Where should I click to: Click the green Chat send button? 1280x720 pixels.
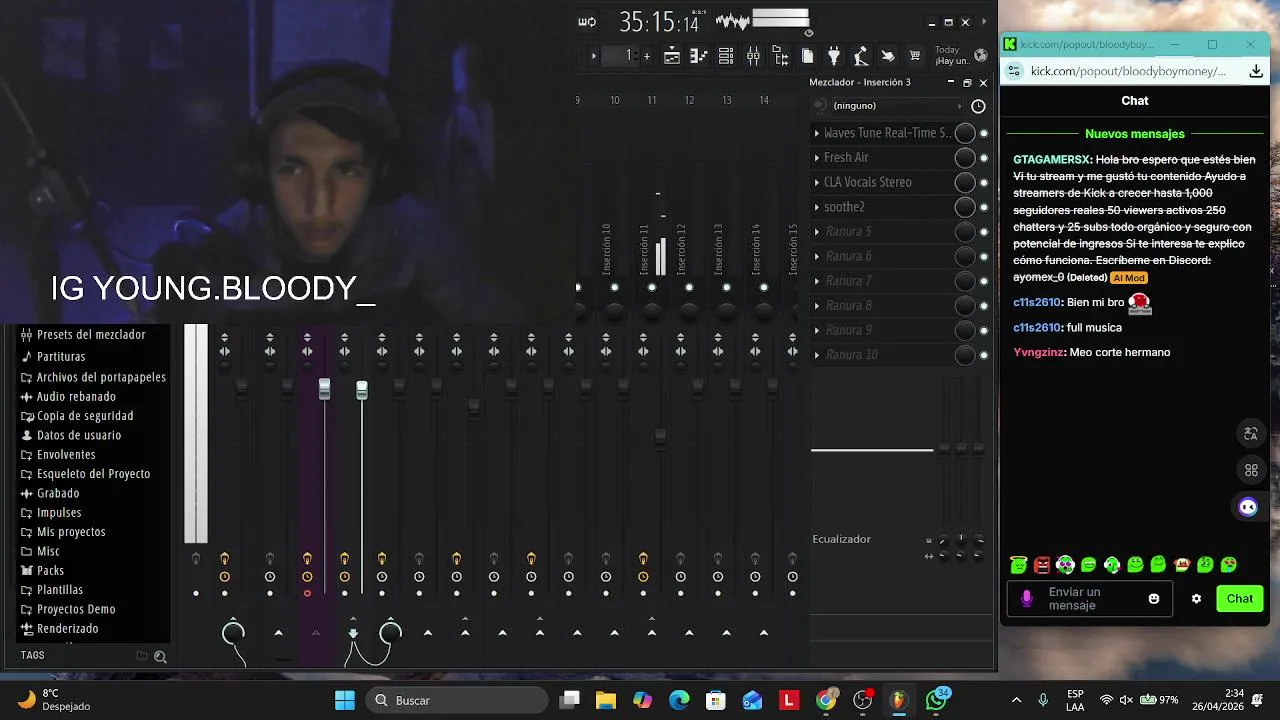coord(1239,599)
